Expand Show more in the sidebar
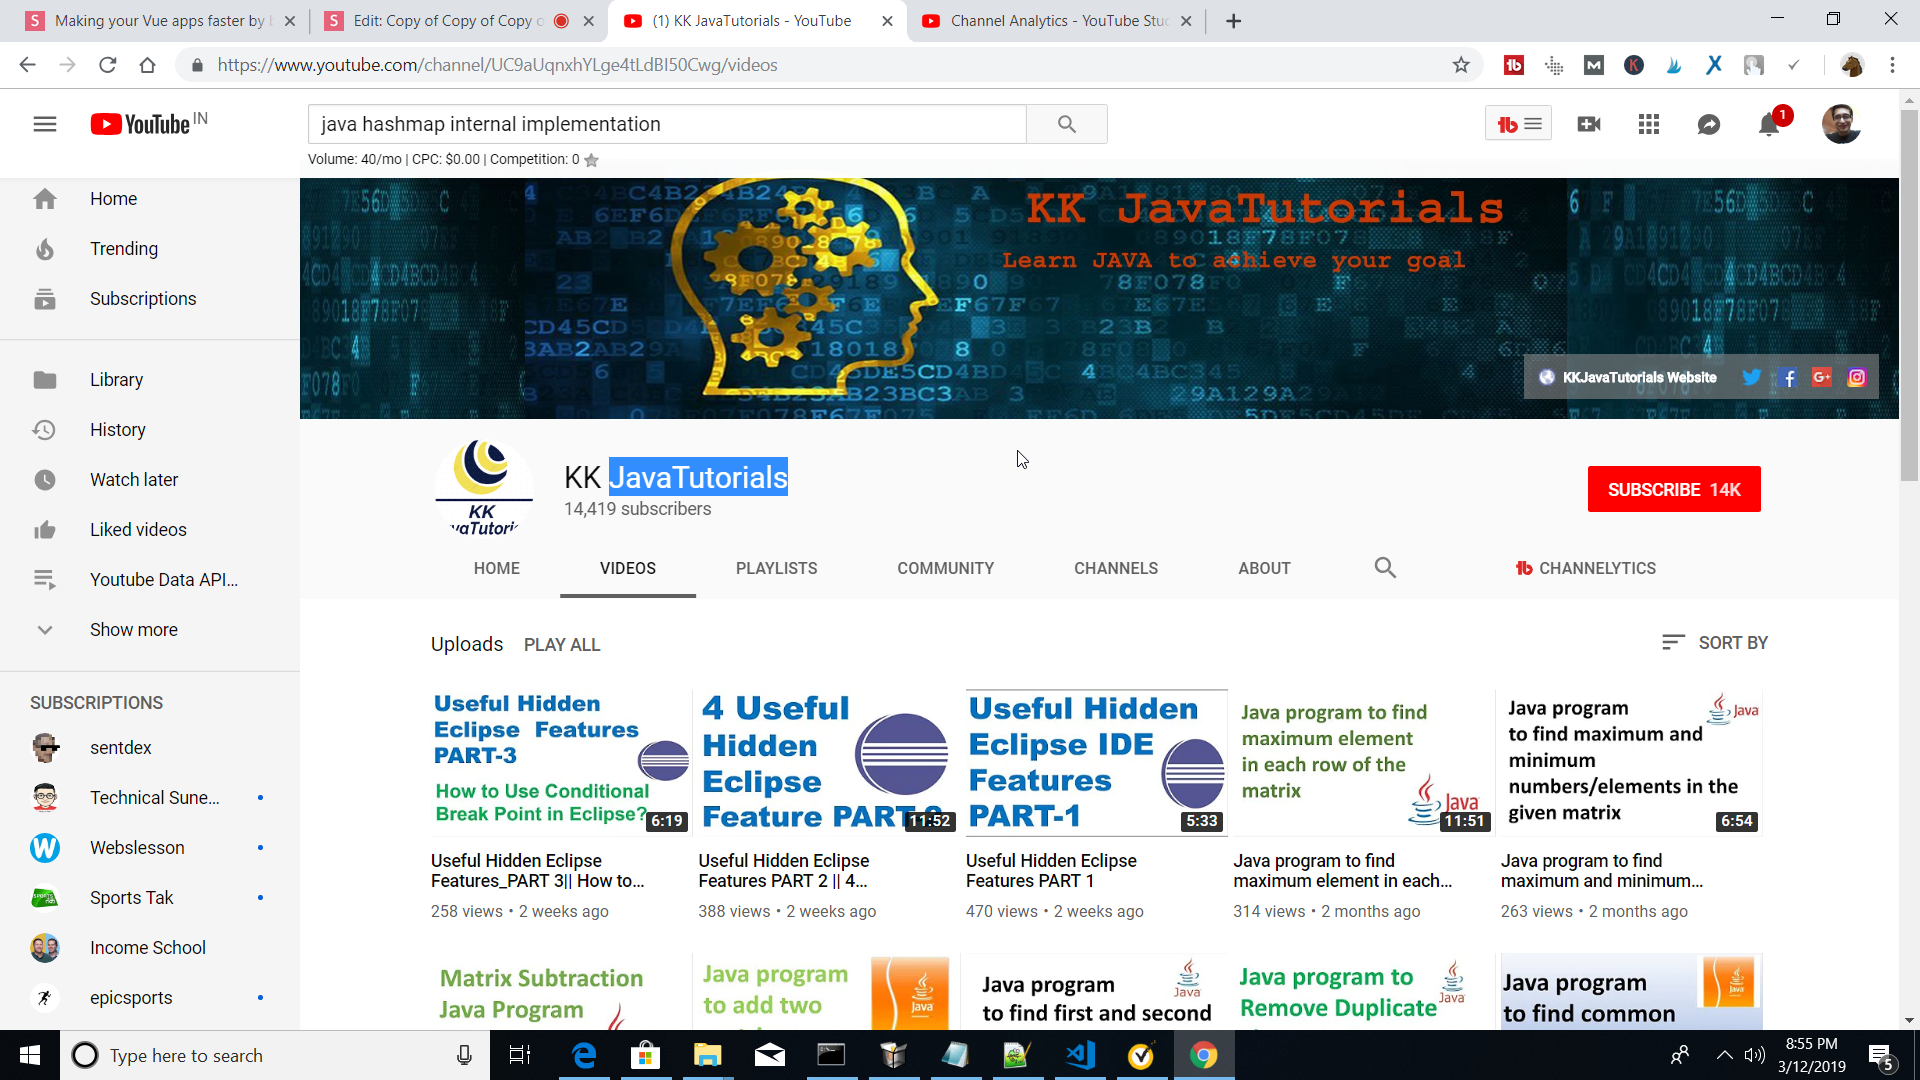The height and width of the screenshot is (1080, 1920). pyautogui.click(x=133, y=630)
